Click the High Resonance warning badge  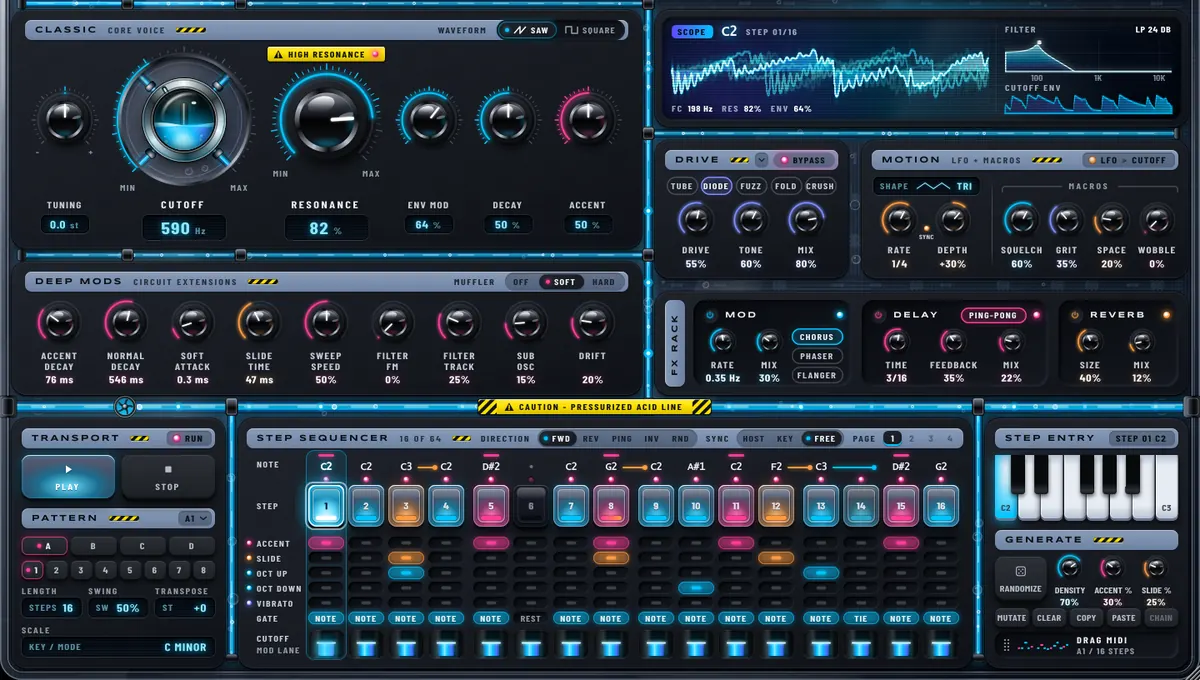click(326, 54)
